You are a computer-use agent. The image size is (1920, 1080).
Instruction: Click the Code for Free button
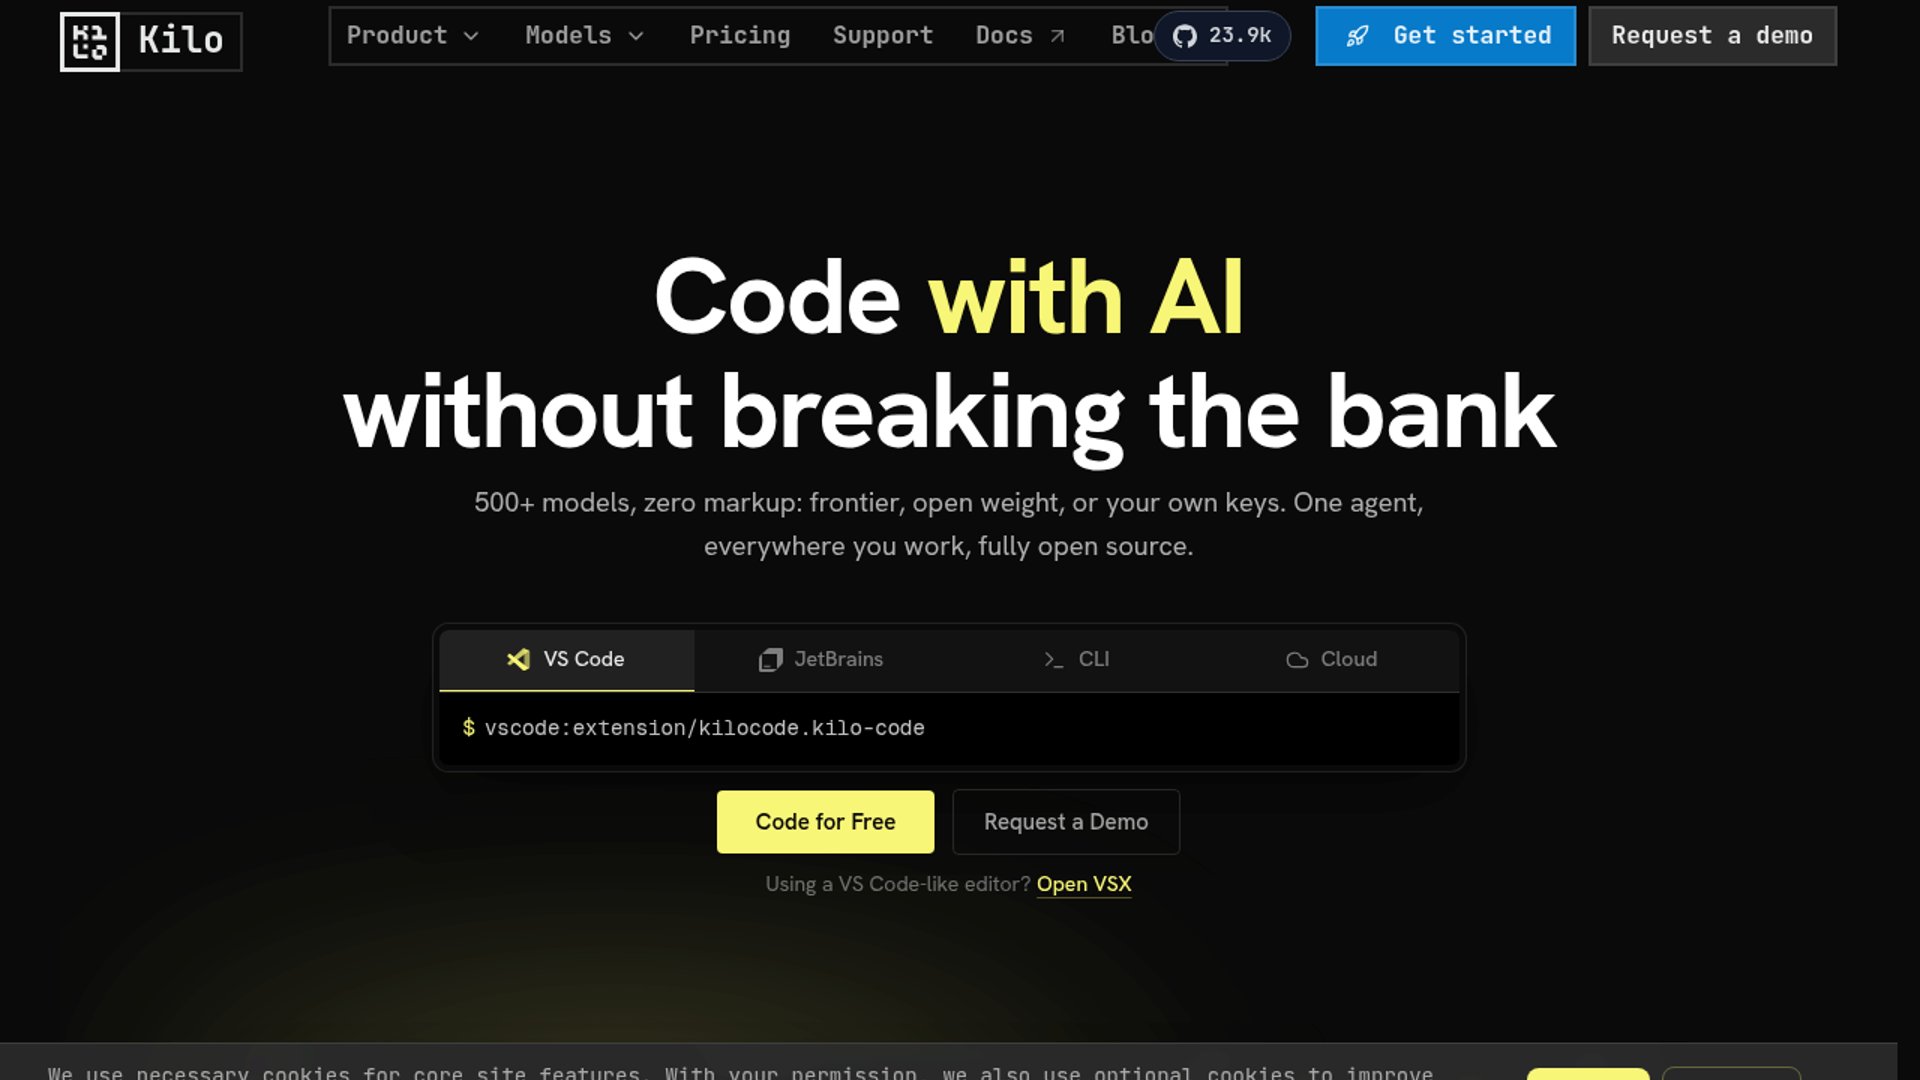click(x=825, y=822)
